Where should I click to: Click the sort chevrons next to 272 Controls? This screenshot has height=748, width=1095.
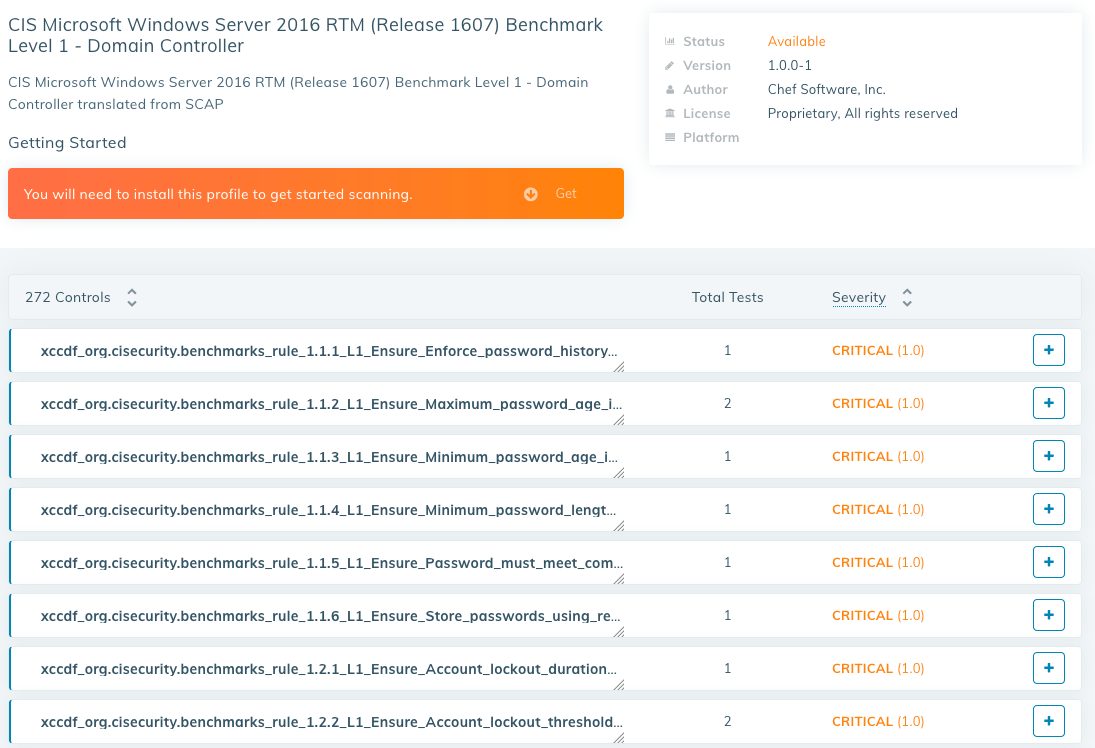click(x=131, y=297)
